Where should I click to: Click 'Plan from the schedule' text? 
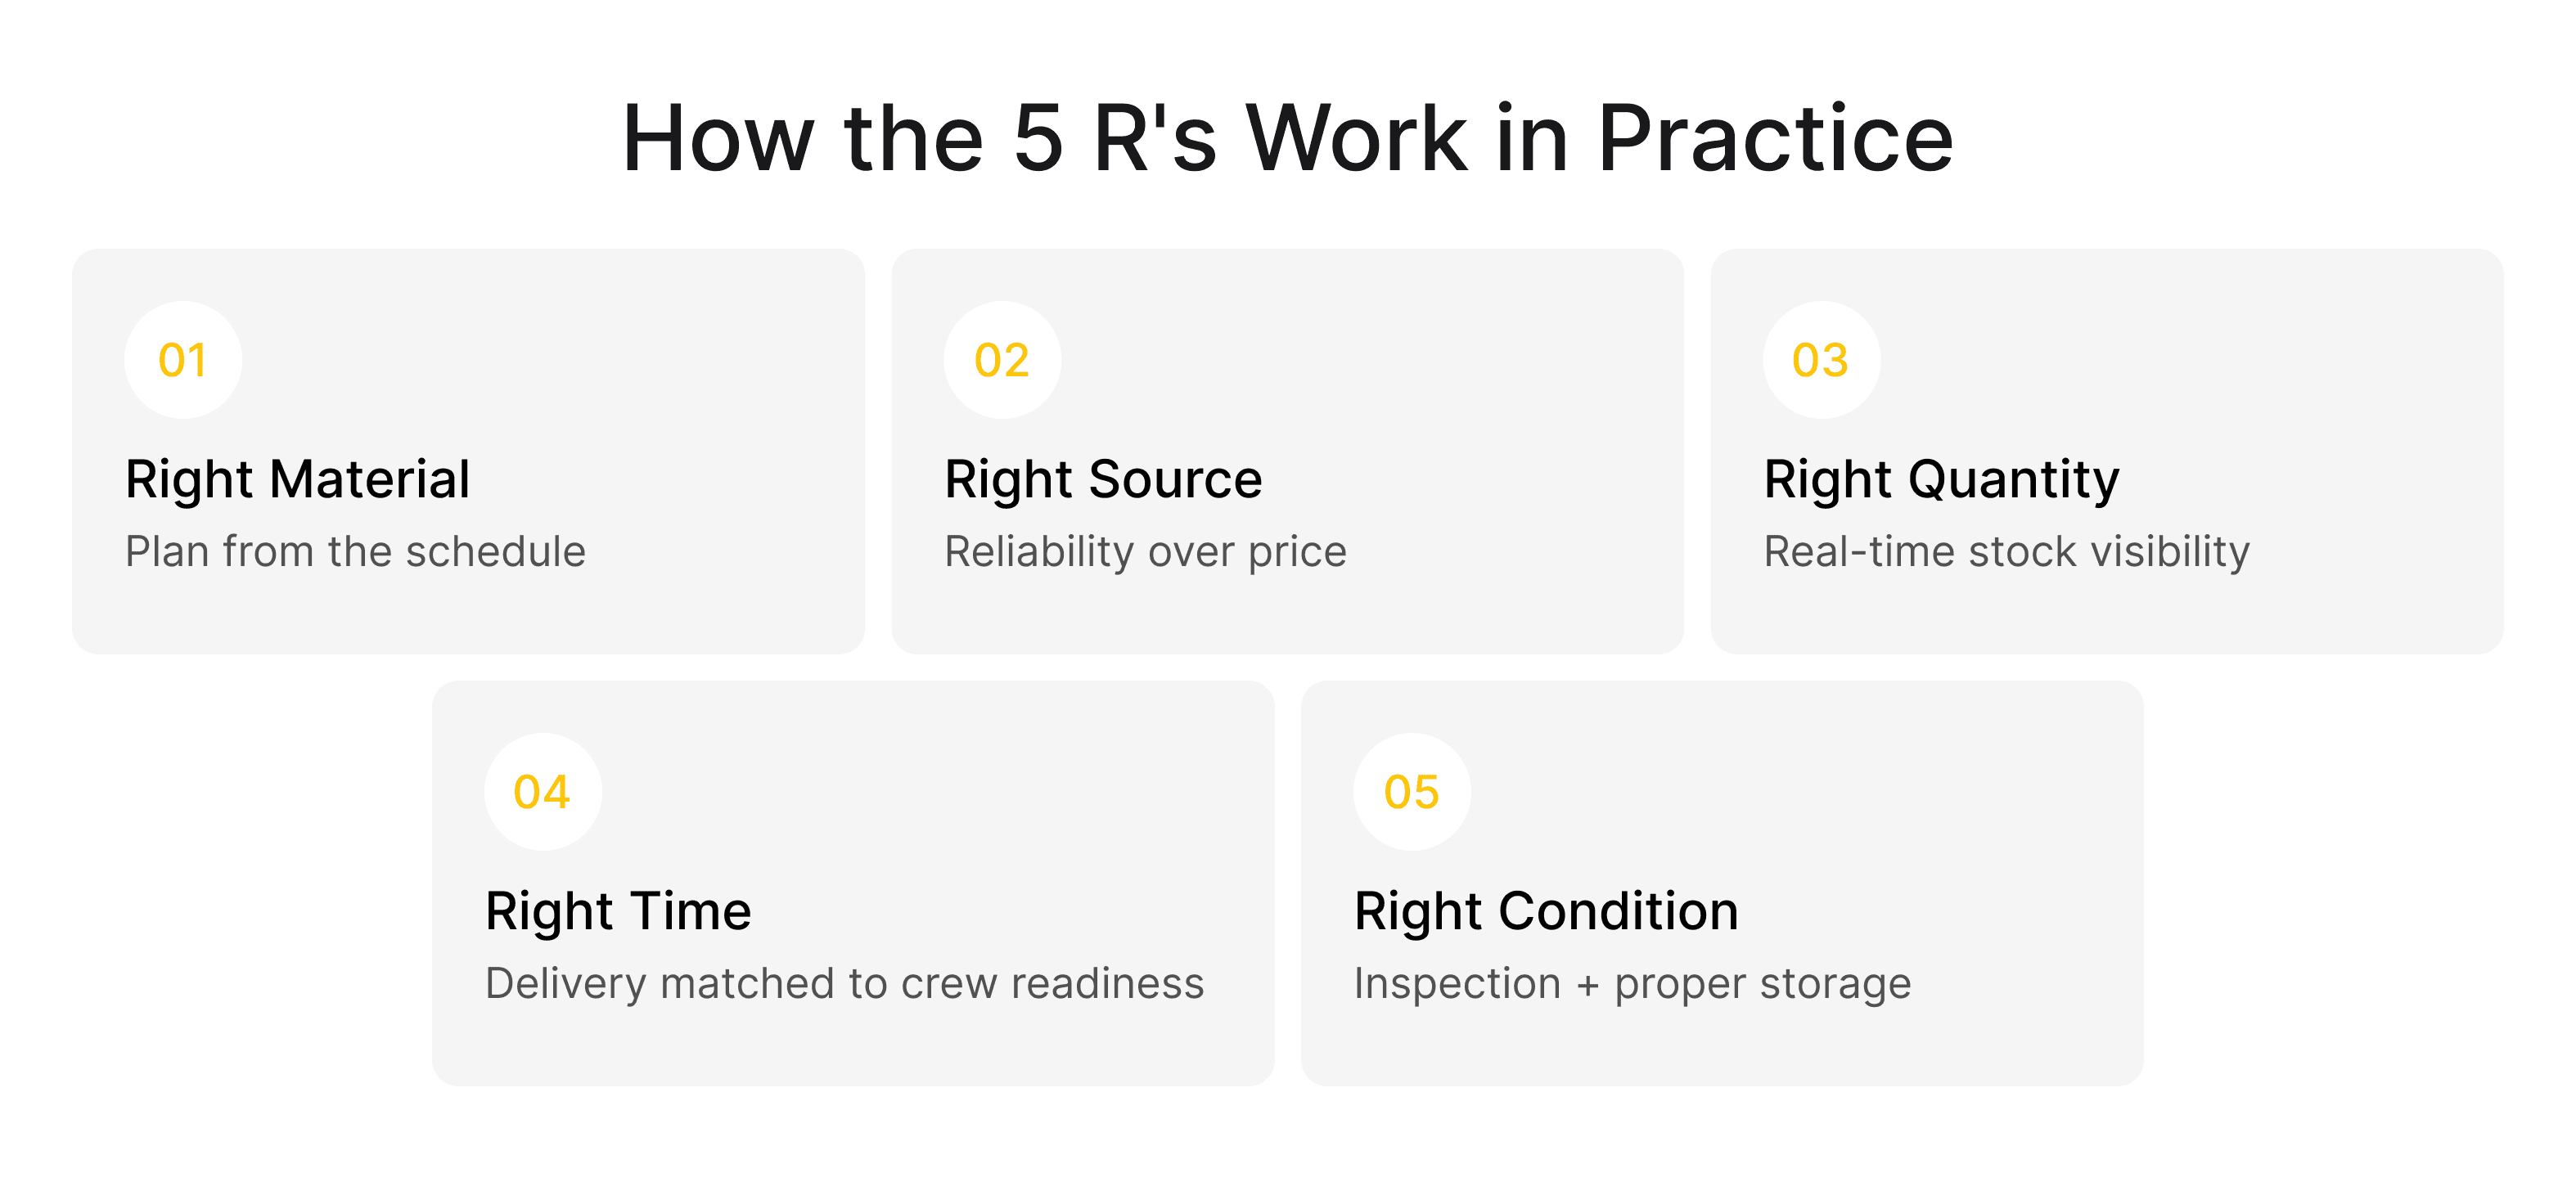tap(355, 552)
